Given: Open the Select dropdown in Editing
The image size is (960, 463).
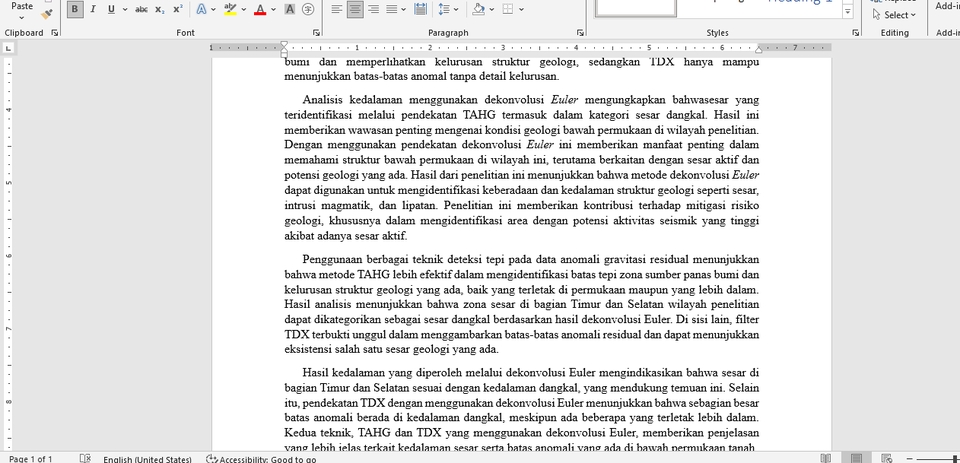Looking at the screenshot, I should pos(894,15).
